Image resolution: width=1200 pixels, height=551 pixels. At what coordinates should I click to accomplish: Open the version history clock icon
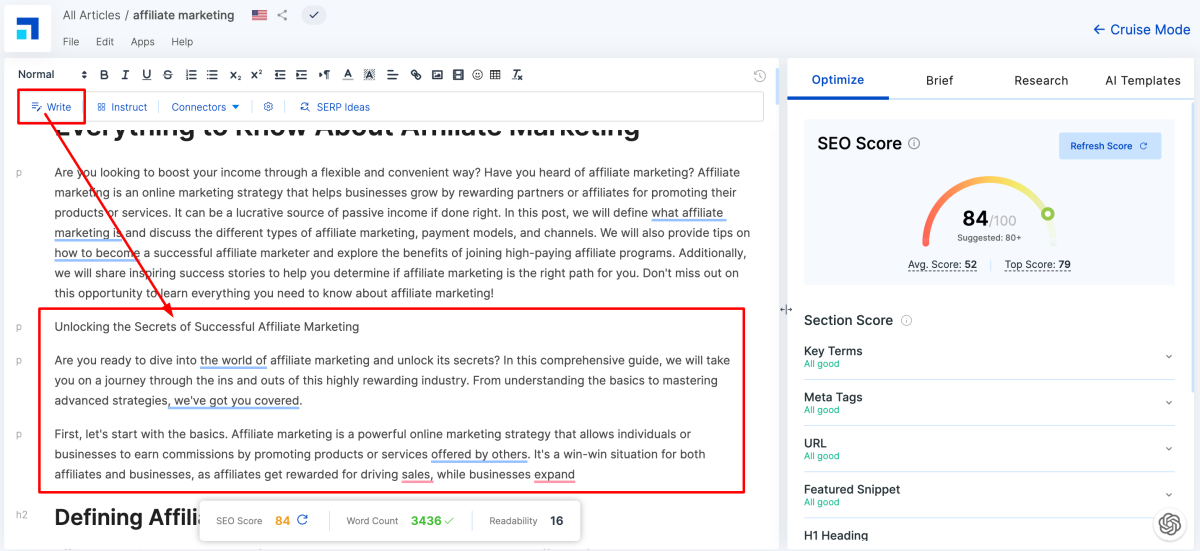pyautogui.click(x=759, y=76)
